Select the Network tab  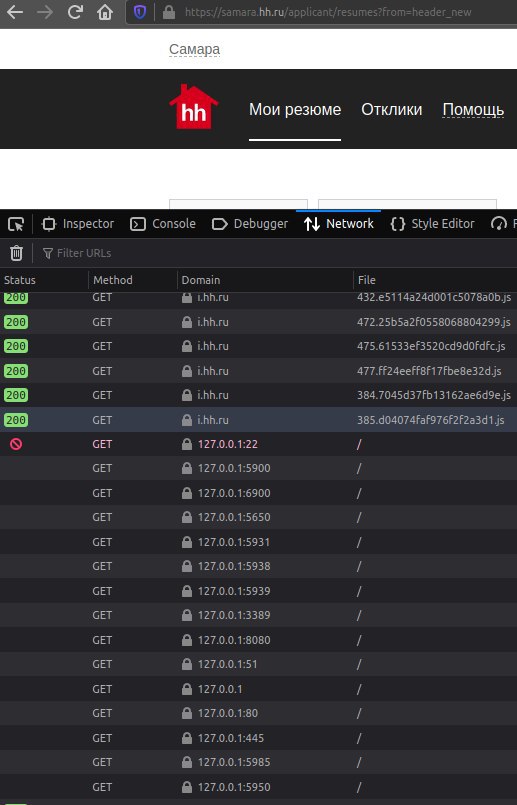339,224
